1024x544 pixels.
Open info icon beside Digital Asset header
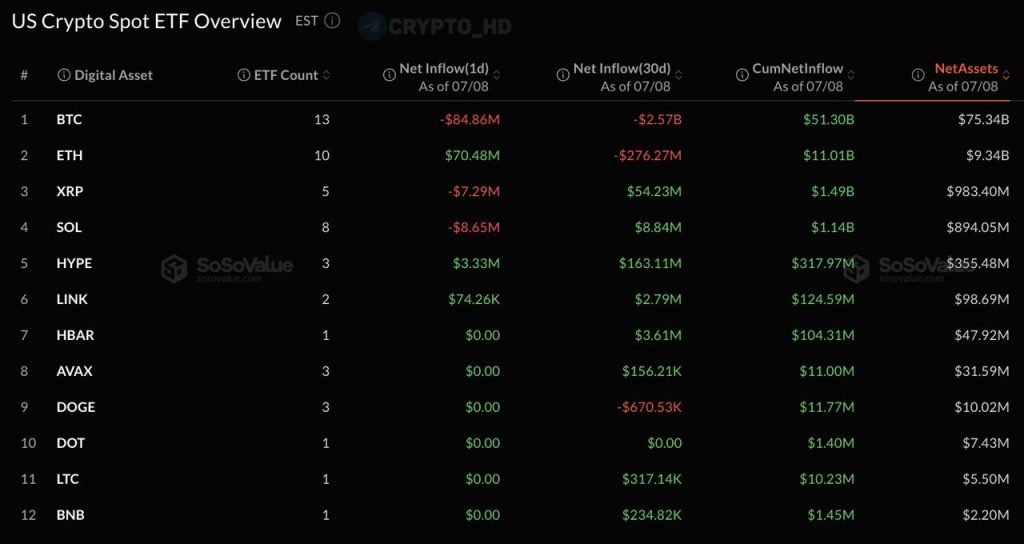[x=64, y=75]
